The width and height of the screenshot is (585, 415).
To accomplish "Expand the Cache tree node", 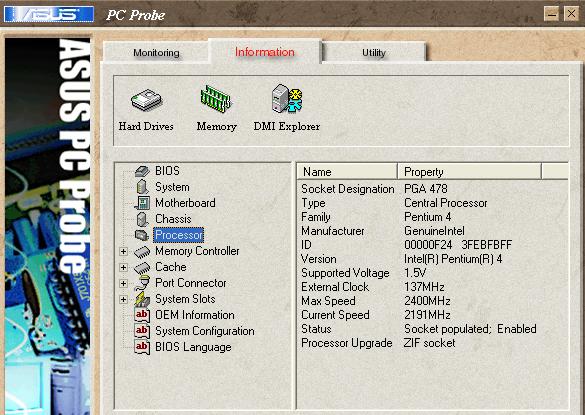I will click(123, 268).
